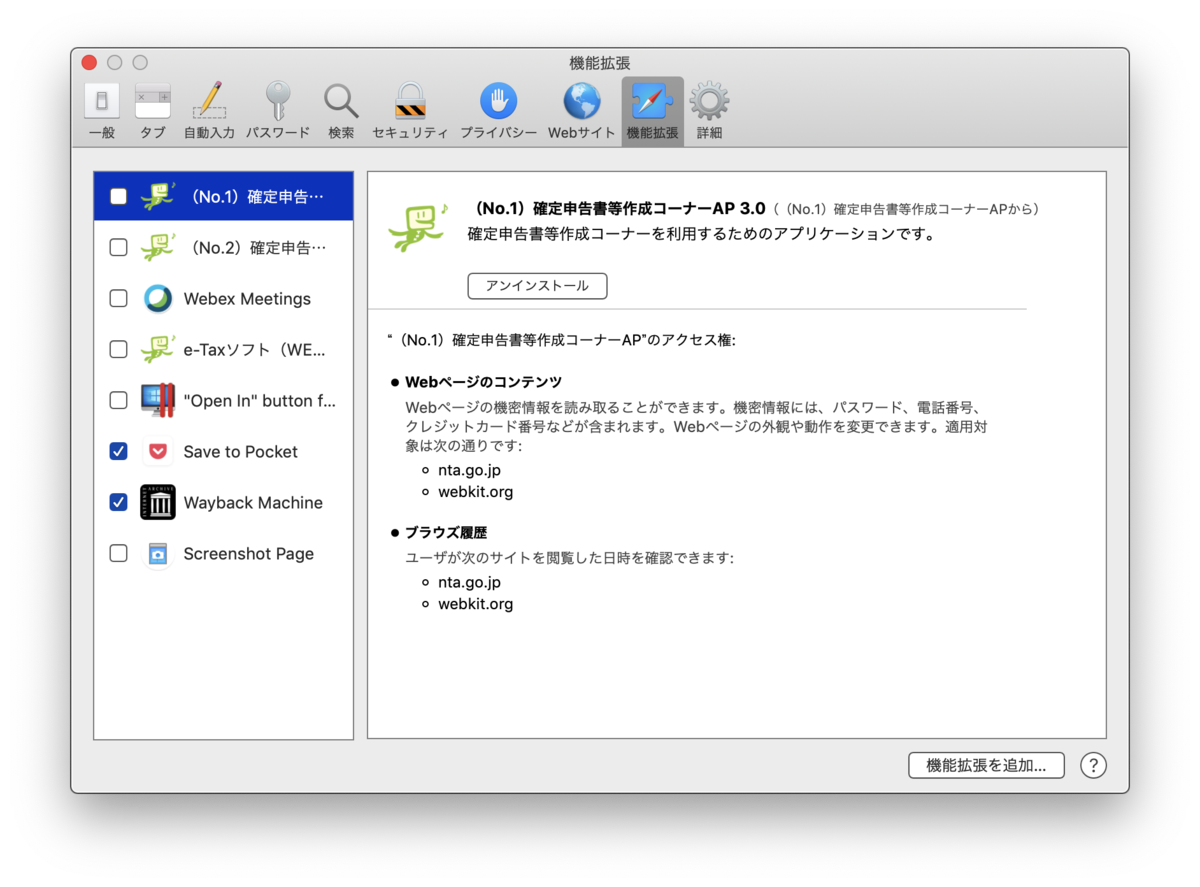This screenshot has height=887, width=1200.
Task: Click the Webex Meetings icon
Action: tap(158, 298)
